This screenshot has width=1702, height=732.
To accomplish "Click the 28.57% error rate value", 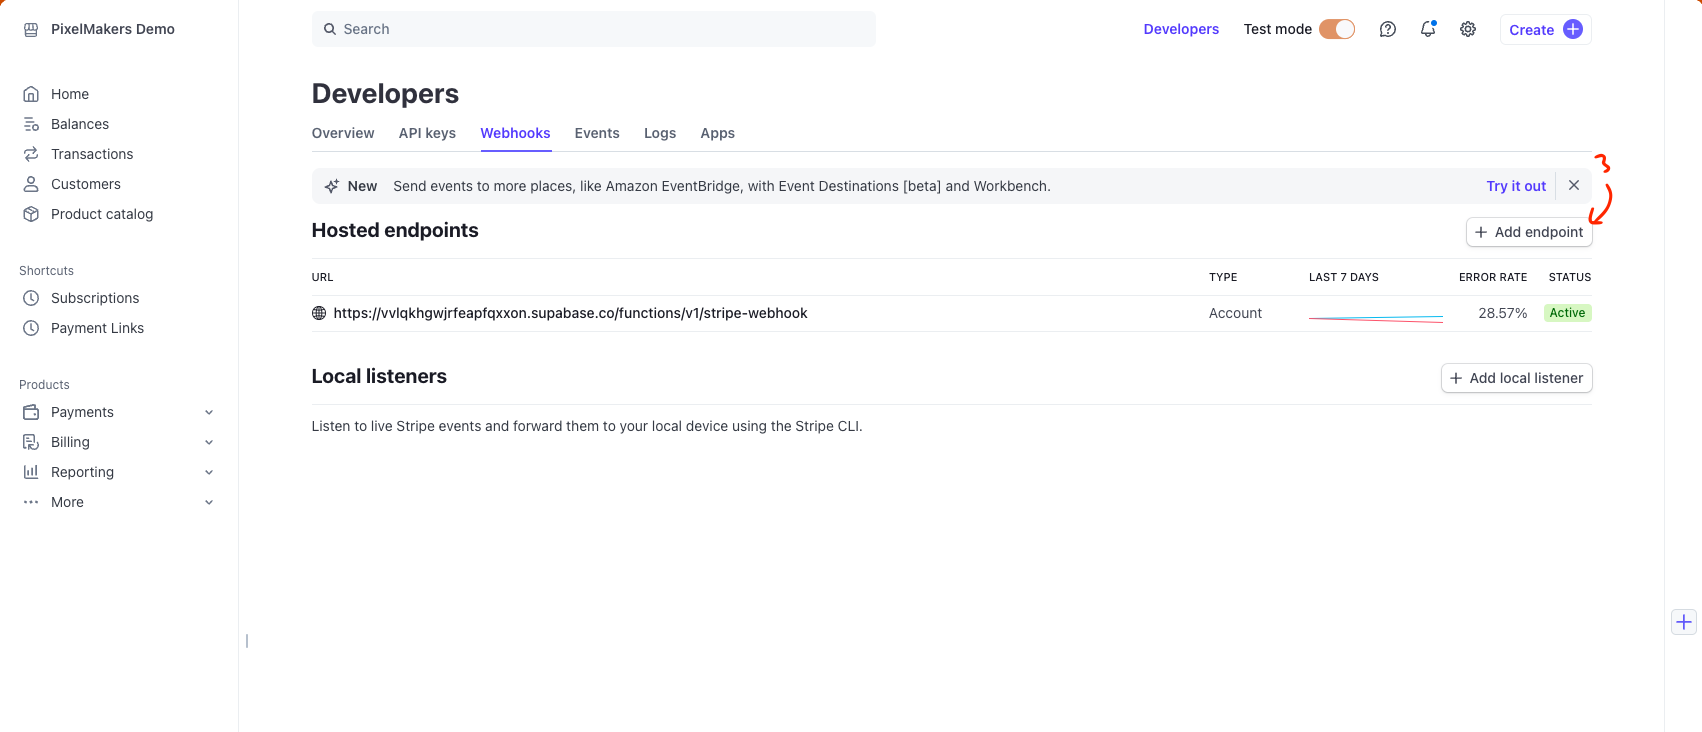I will [x=1503, y=313].
